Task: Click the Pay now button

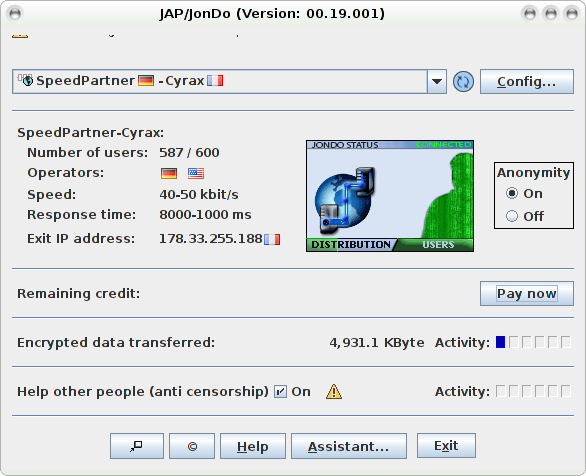Action: point(527,294)
